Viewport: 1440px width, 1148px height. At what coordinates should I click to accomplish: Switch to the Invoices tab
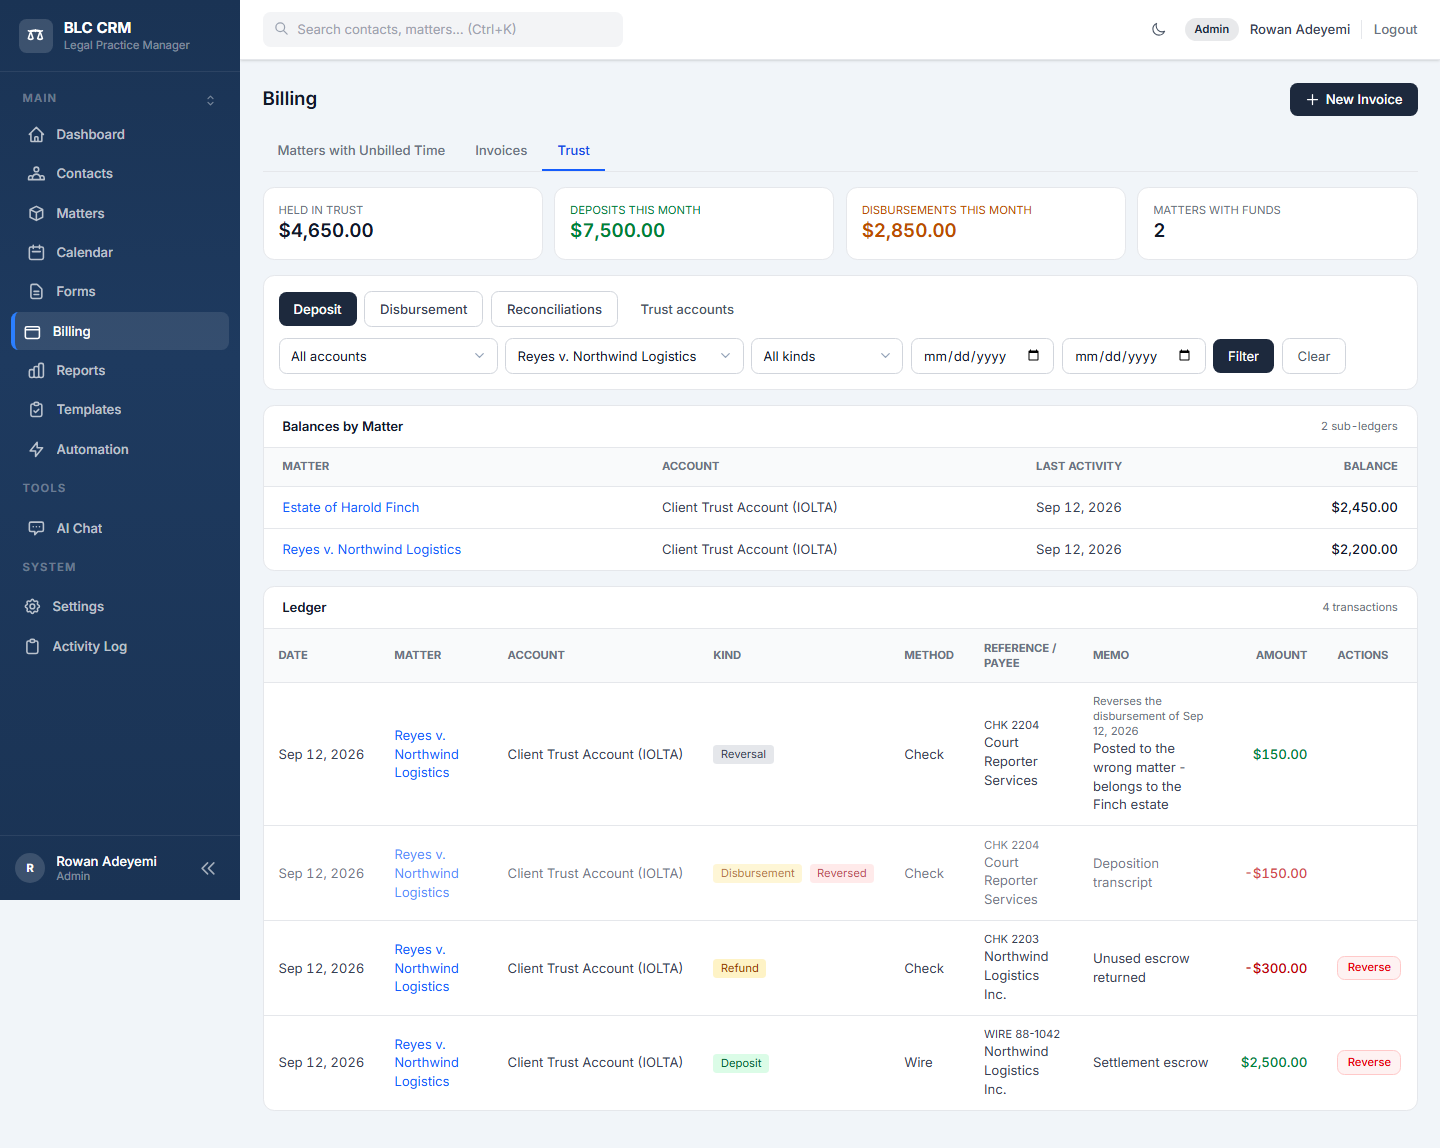[x=501, y=150]
